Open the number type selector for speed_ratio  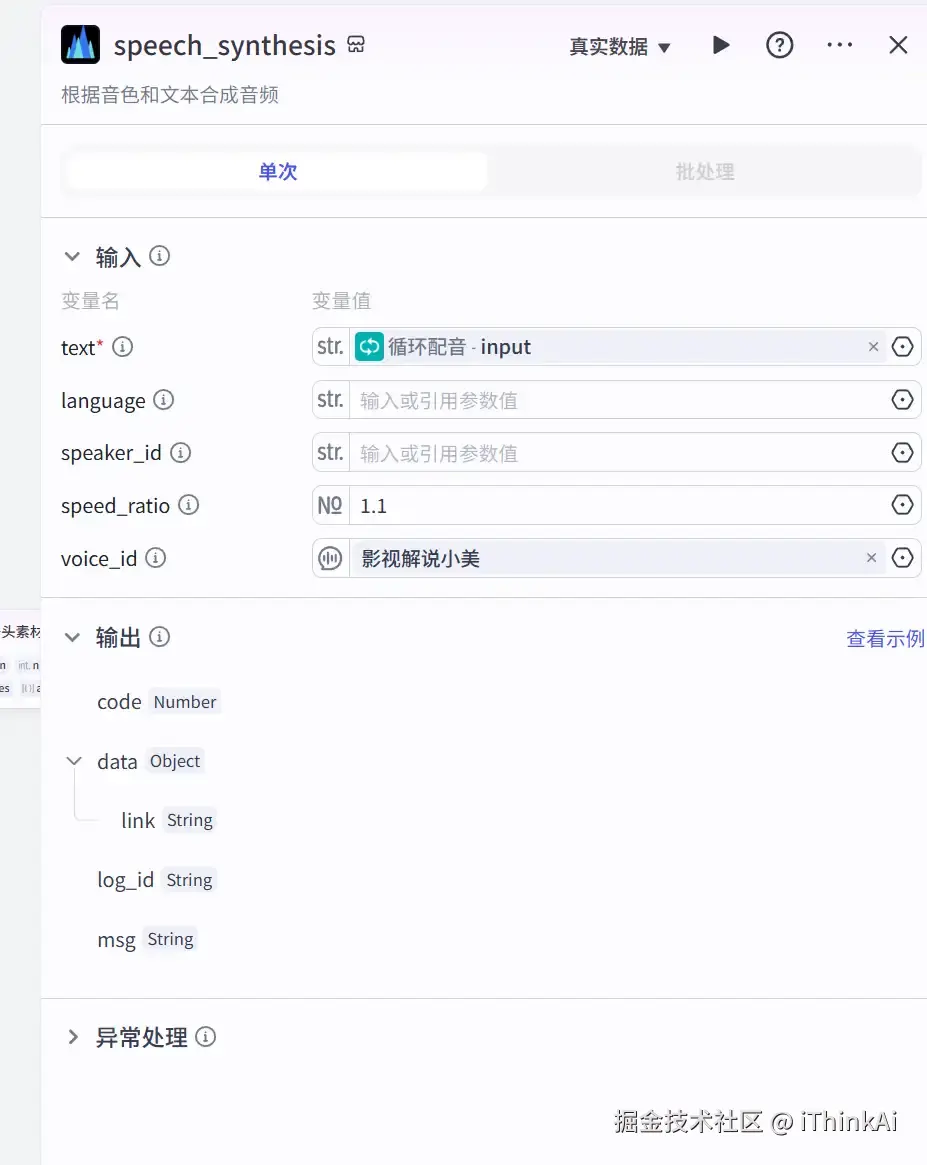(x=331, y=505)
